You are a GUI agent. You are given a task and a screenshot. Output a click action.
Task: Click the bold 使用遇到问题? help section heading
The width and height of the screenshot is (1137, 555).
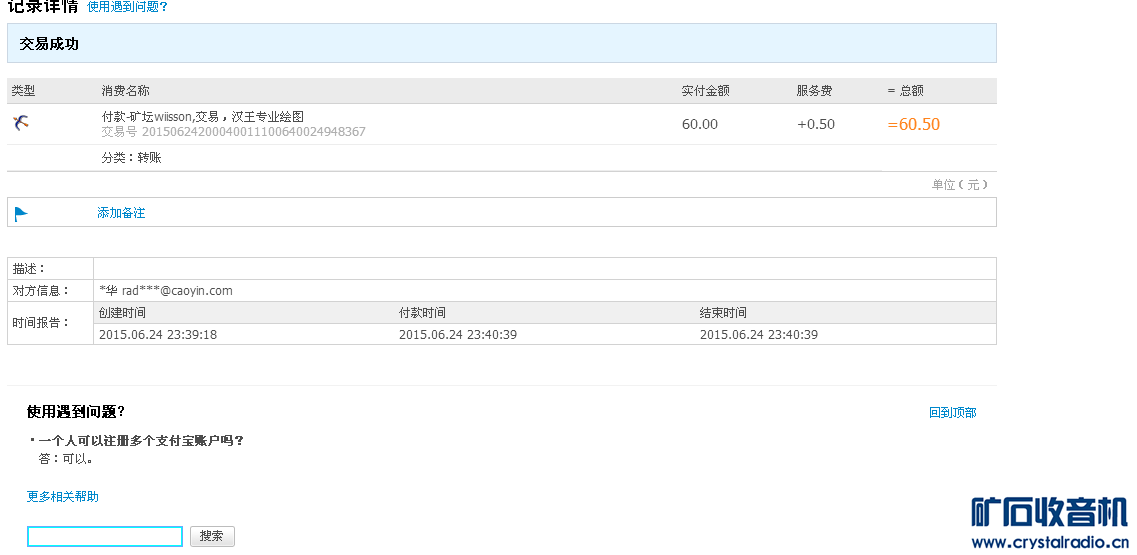pyautogui.click(x=76, y=411)
